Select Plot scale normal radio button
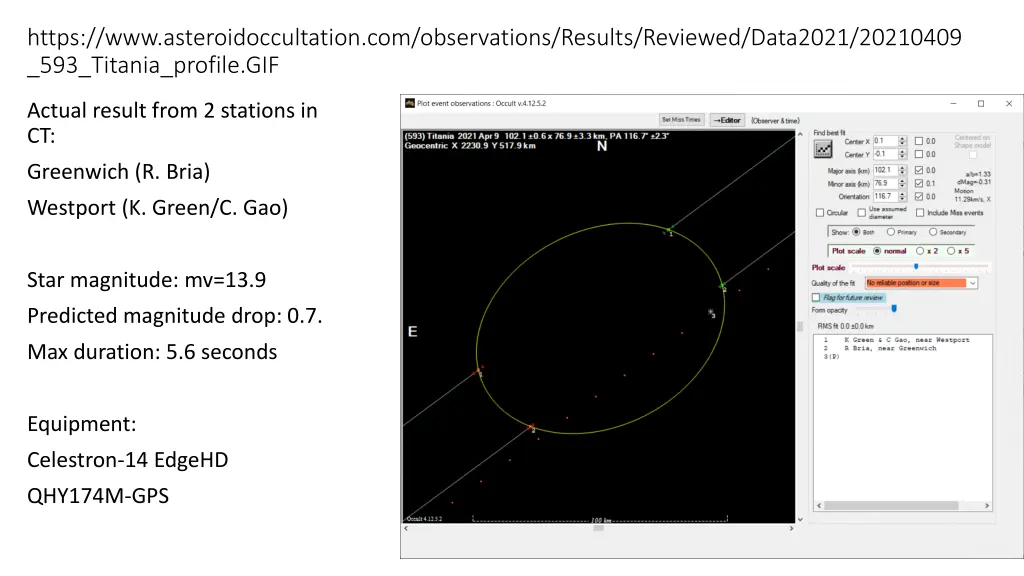The image size is (1024, 576). 877,251
